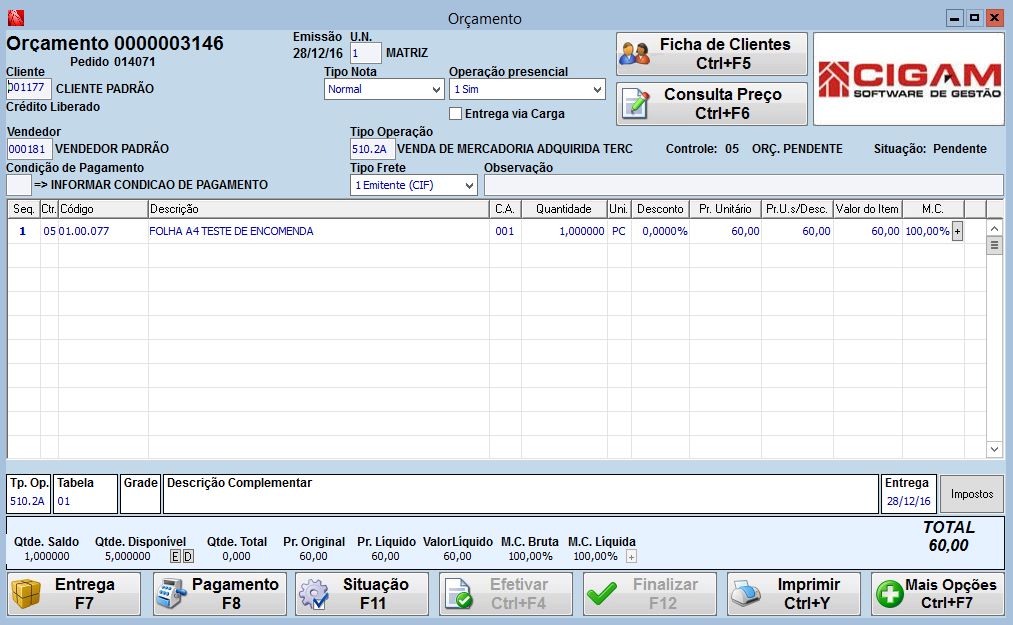
Task: Click the unit cell PC
Action: click(619, 231)
